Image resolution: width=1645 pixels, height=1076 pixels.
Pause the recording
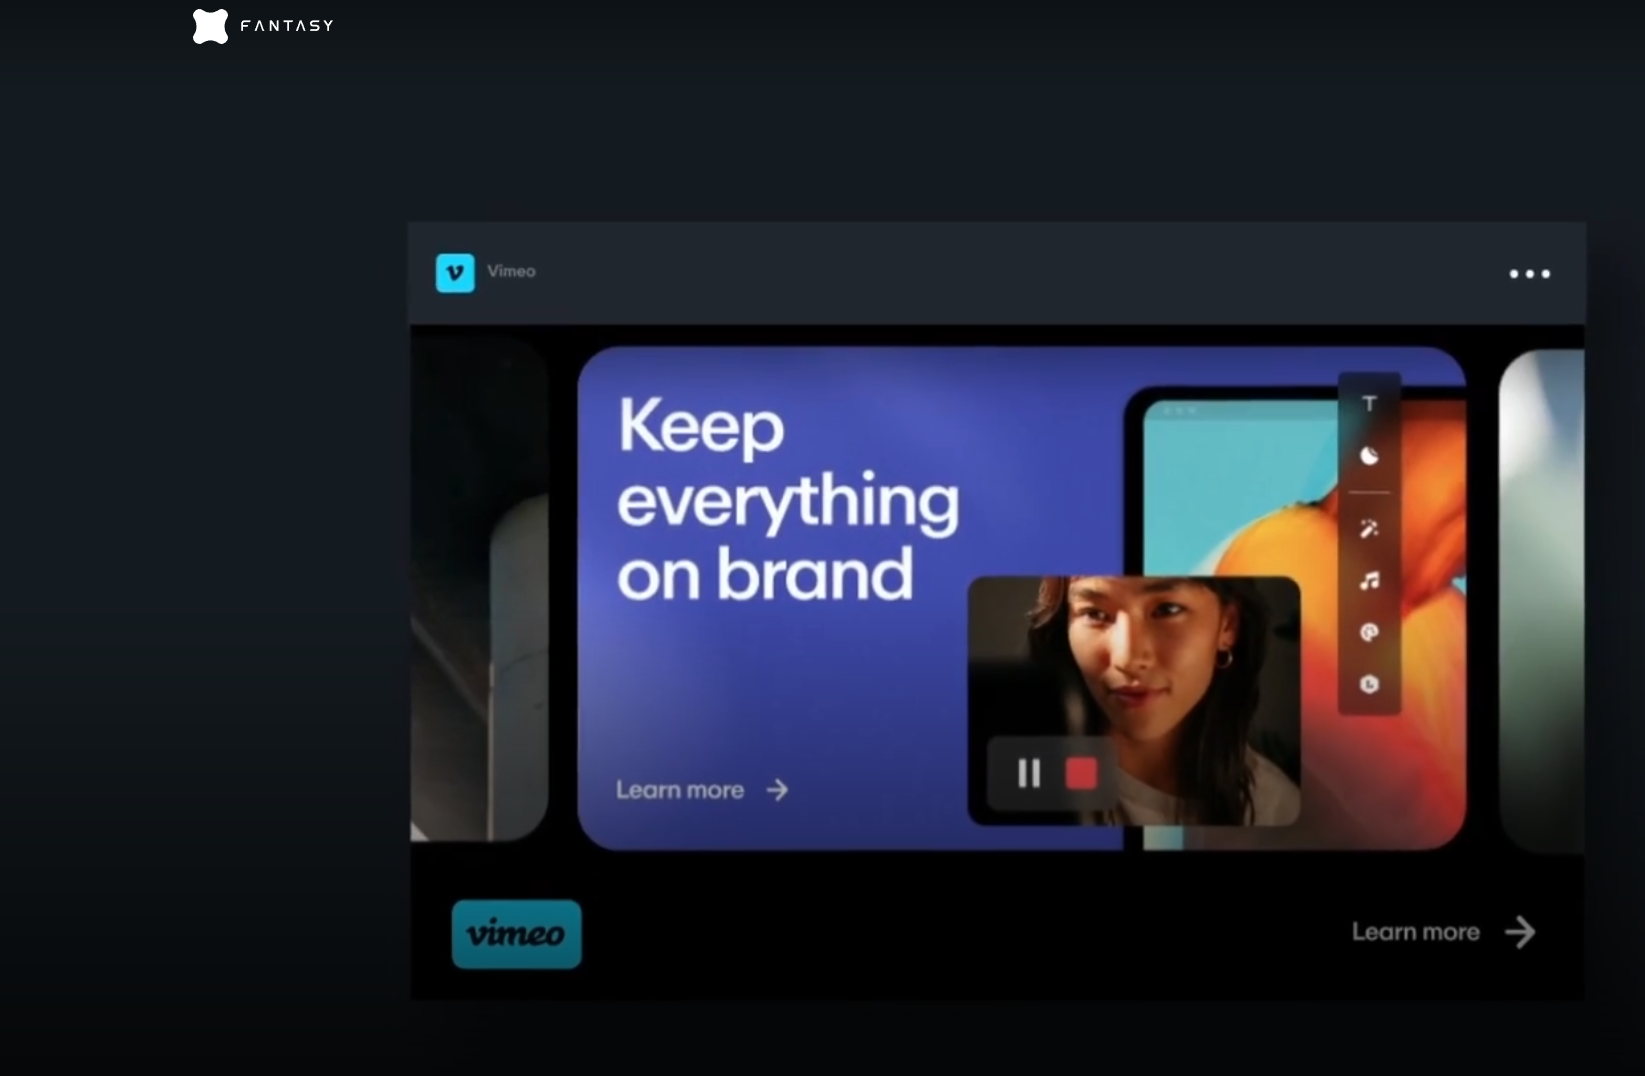[1029, 773]
